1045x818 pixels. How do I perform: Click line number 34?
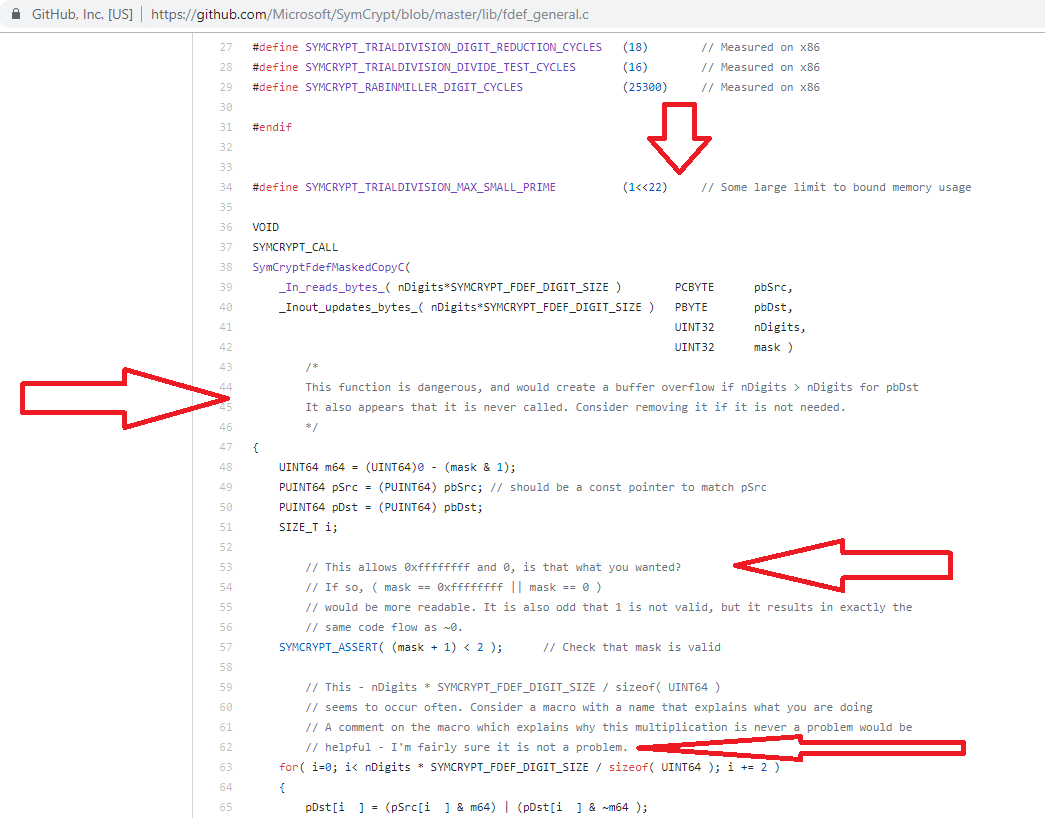pos(224,187)
